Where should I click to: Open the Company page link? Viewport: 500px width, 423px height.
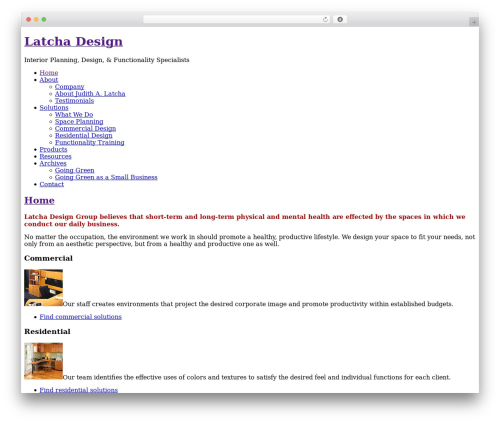click(x=69, y=87)
